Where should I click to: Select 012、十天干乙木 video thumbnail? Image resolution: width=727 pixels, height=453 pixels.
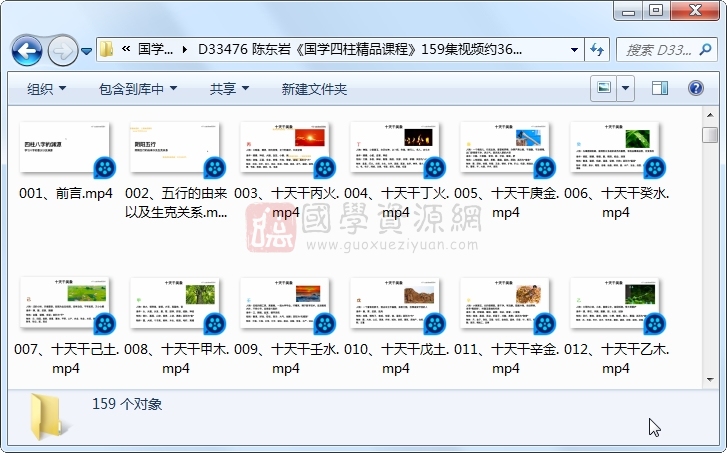point(616,305)
